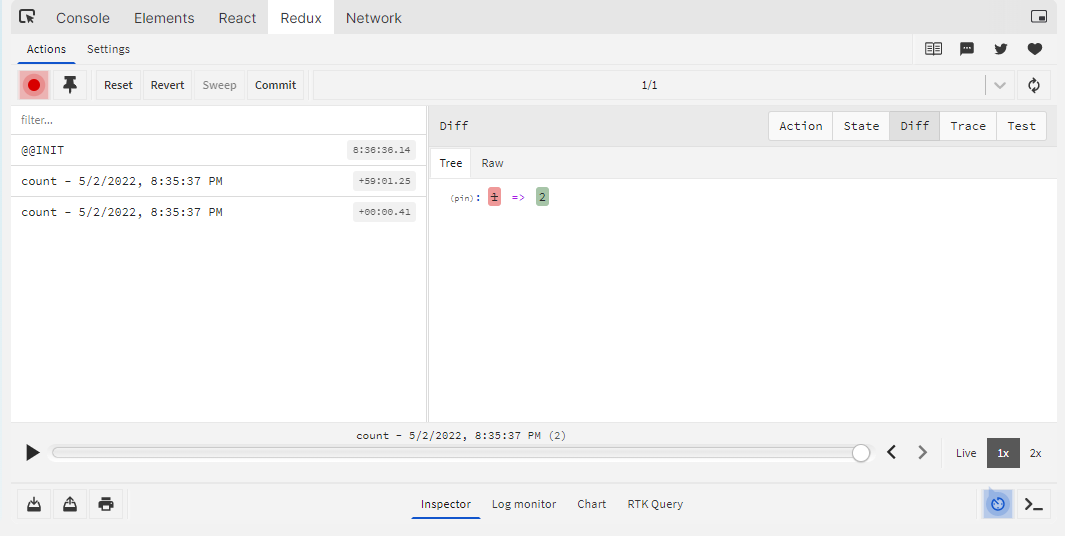1065x536 pixels.
Task: Switch inspector to Trace view
Action: click(968, 126)
